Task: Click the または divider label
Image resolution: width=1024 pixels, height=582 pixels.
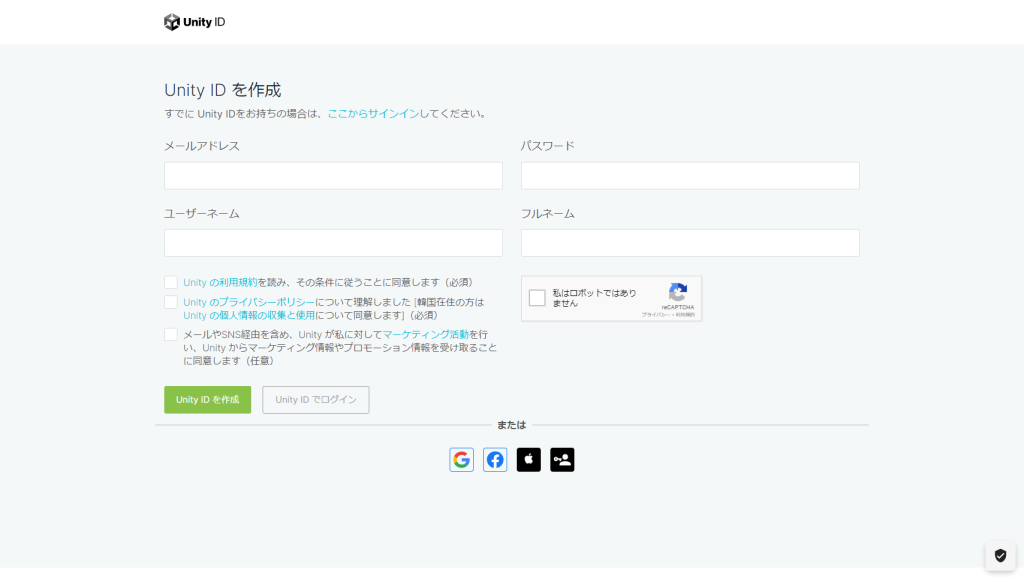Action: (511, 425)
